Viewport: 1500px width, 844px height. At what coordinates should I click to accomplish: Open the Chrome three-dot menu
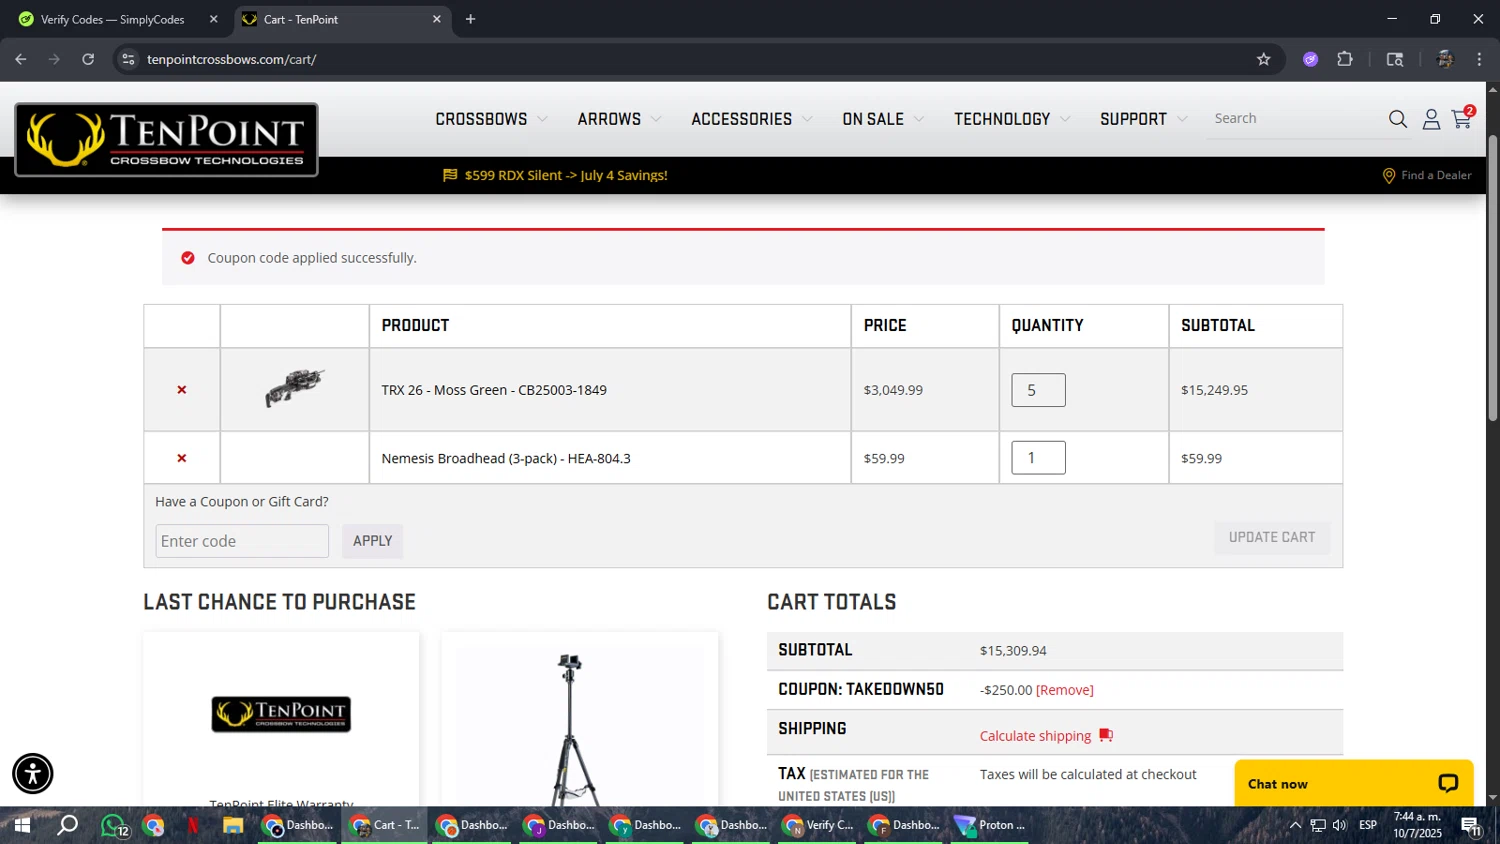(1479, 59)
